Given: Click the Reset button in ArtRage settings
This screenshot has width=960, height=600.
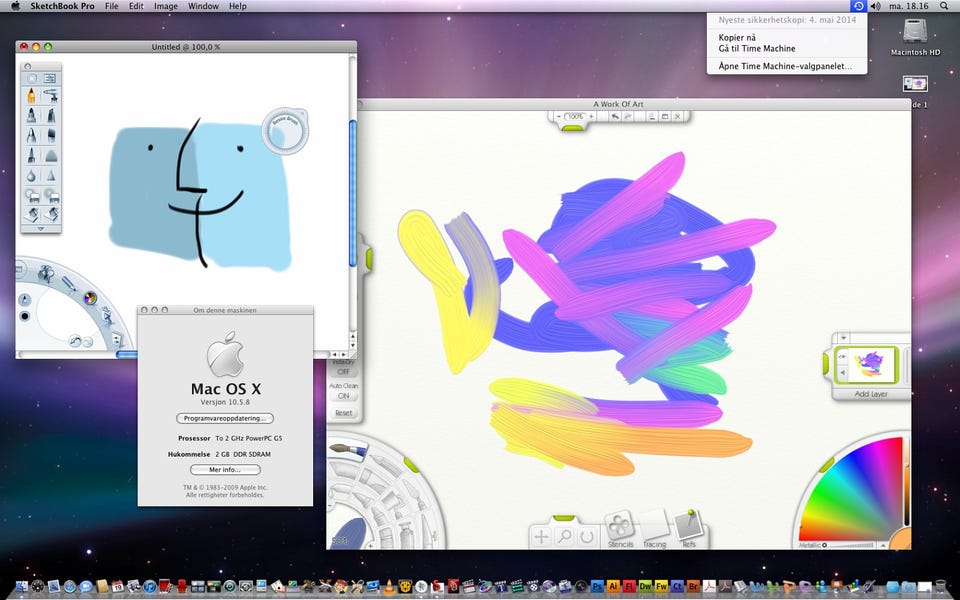Looking at the screenshot, I should 343,413.
